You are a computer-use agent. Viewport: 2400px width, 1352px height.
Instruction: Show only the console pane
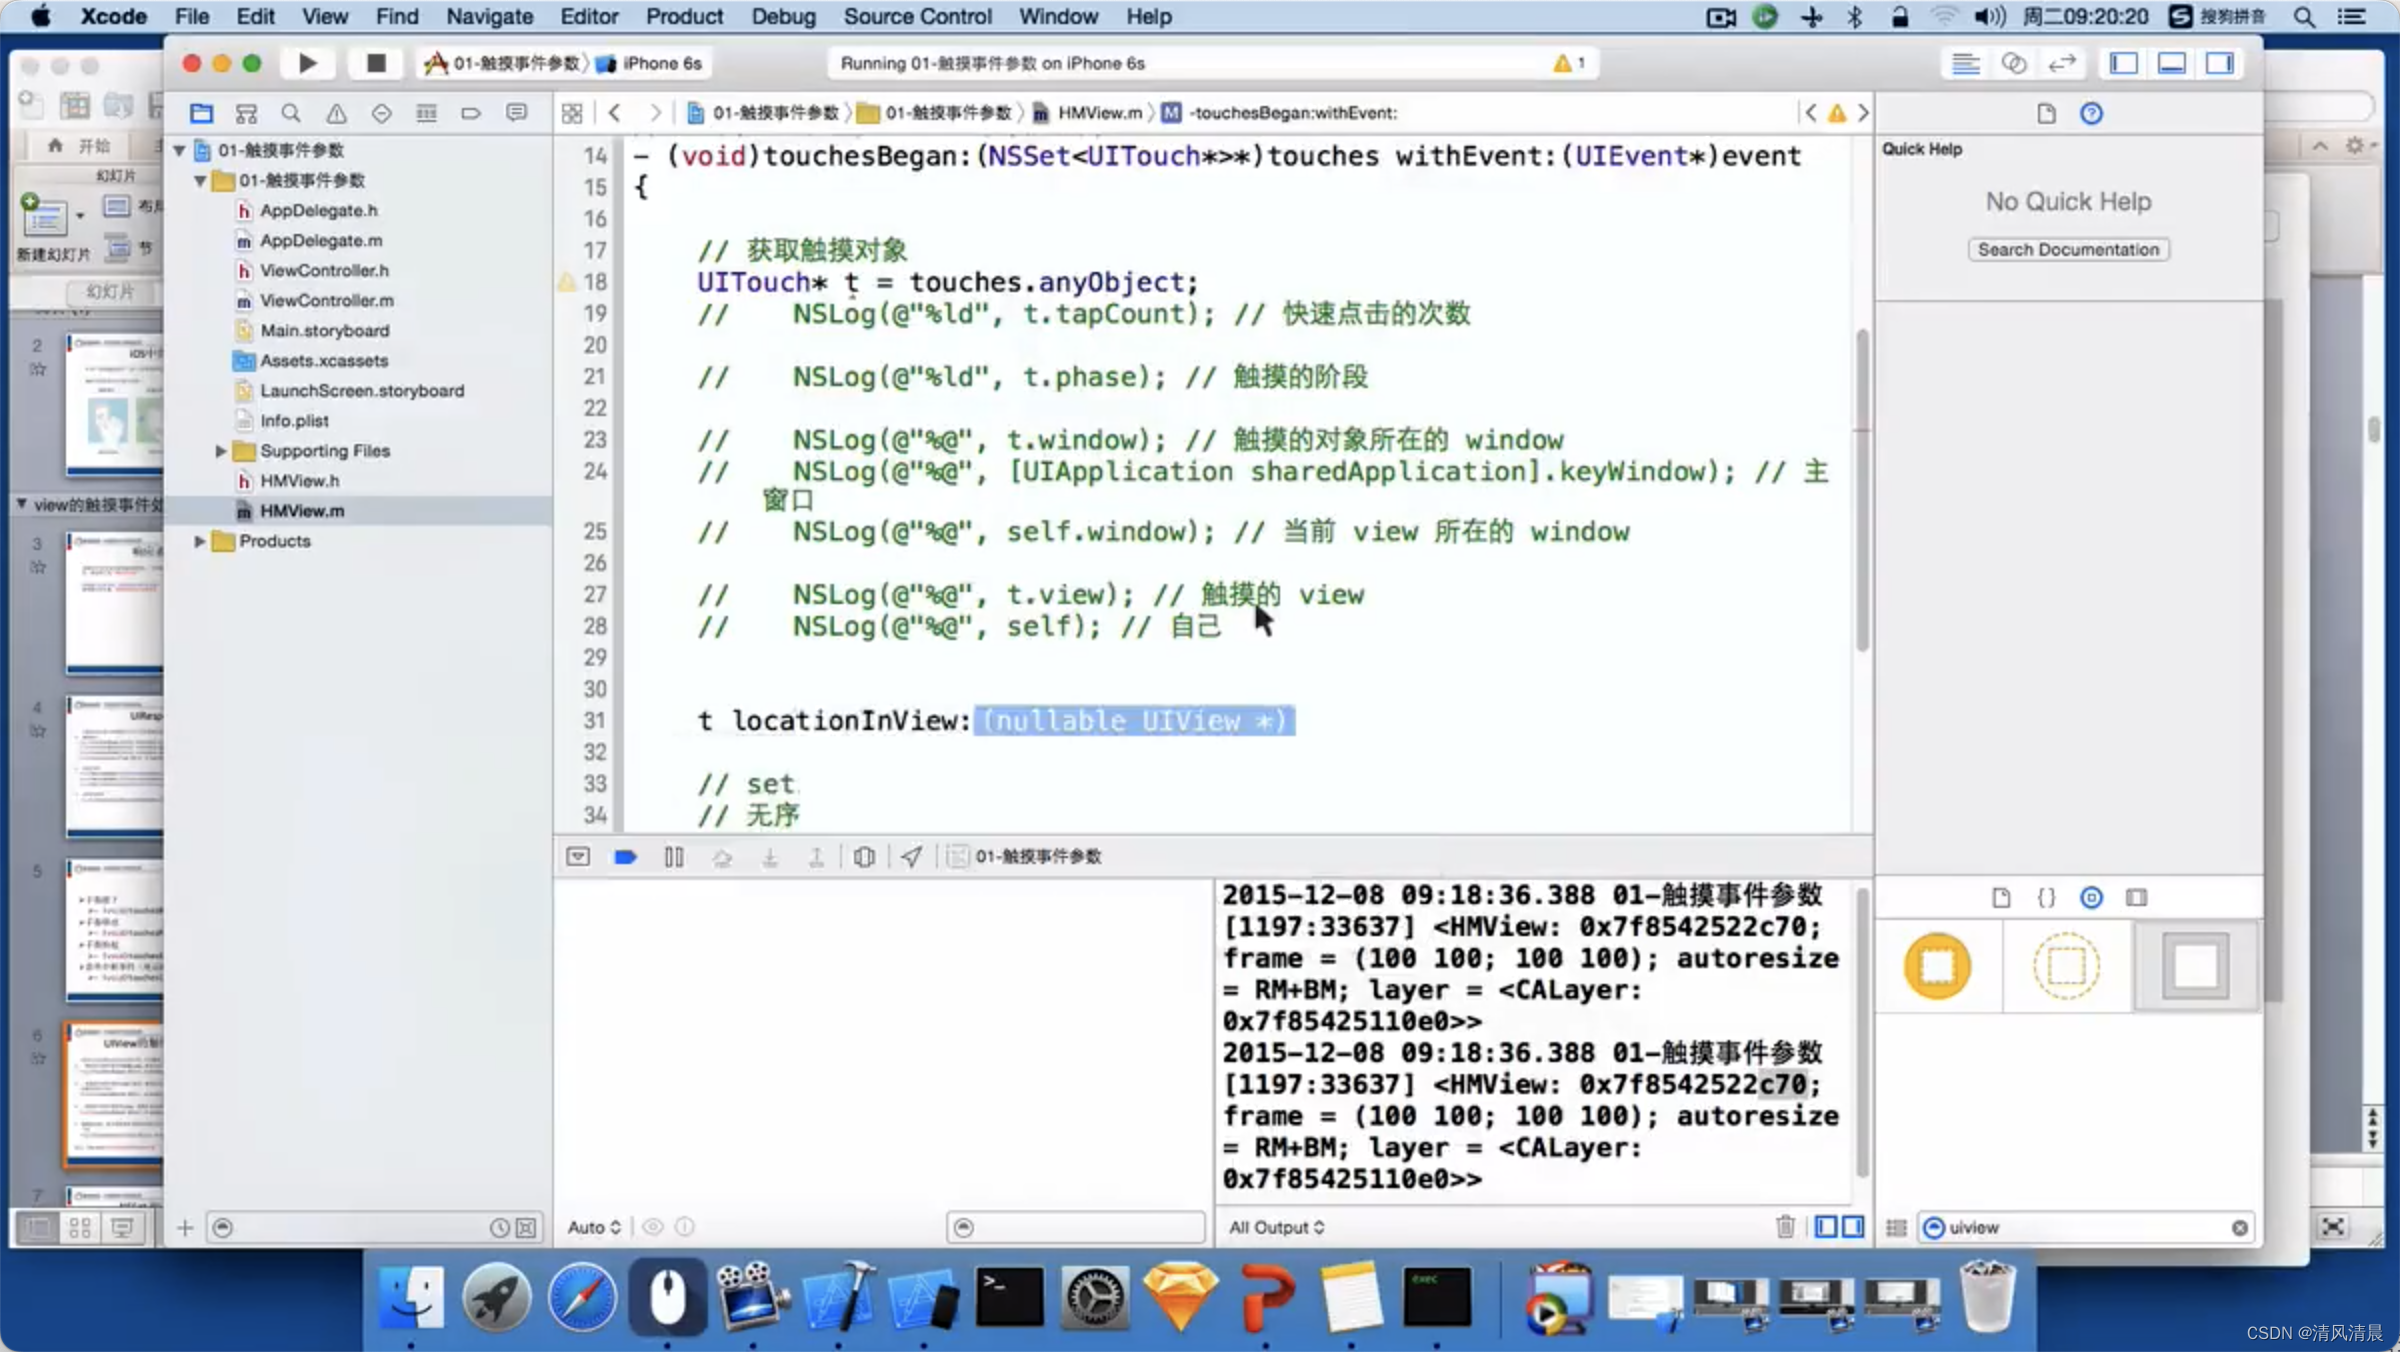click(x=1853, y=1227)
